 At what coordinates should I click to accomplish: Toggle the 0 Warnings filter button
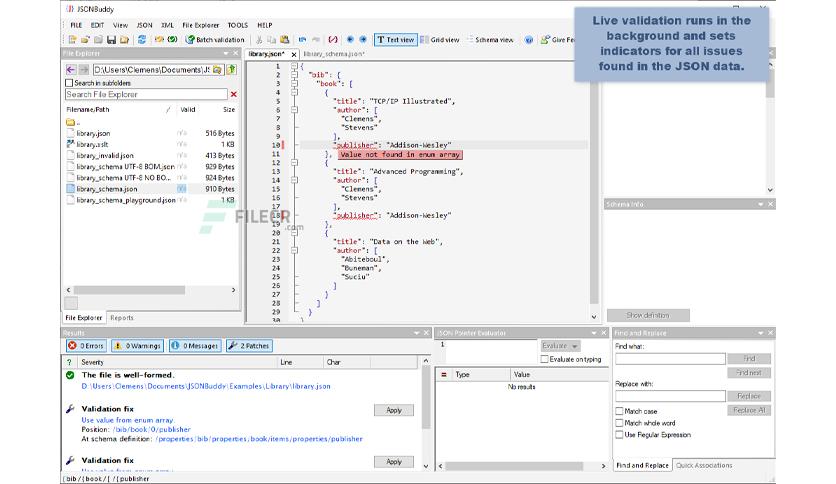tap(138, 346)
